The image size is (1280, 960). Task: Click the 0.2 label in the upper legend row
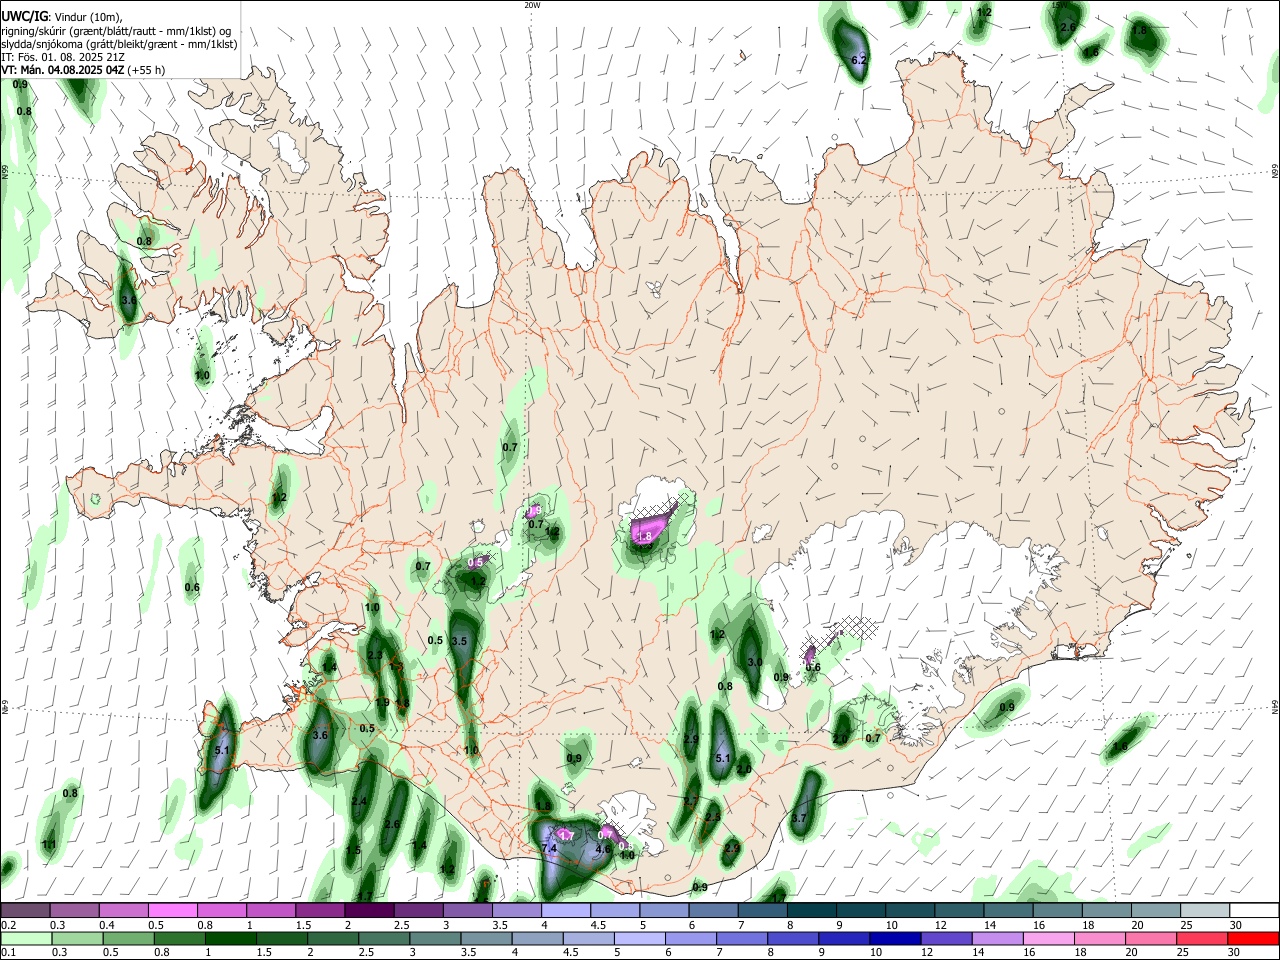[x=8, y=926]
